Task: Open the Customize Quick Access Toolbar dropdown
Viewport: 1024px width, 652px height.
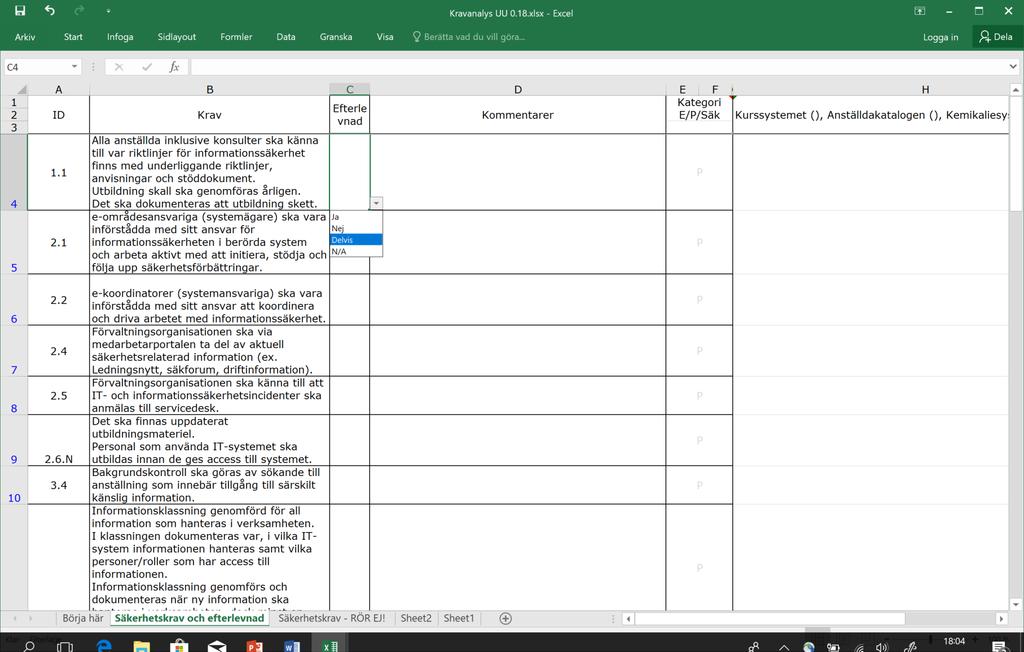Action: (x=108, y=11)
